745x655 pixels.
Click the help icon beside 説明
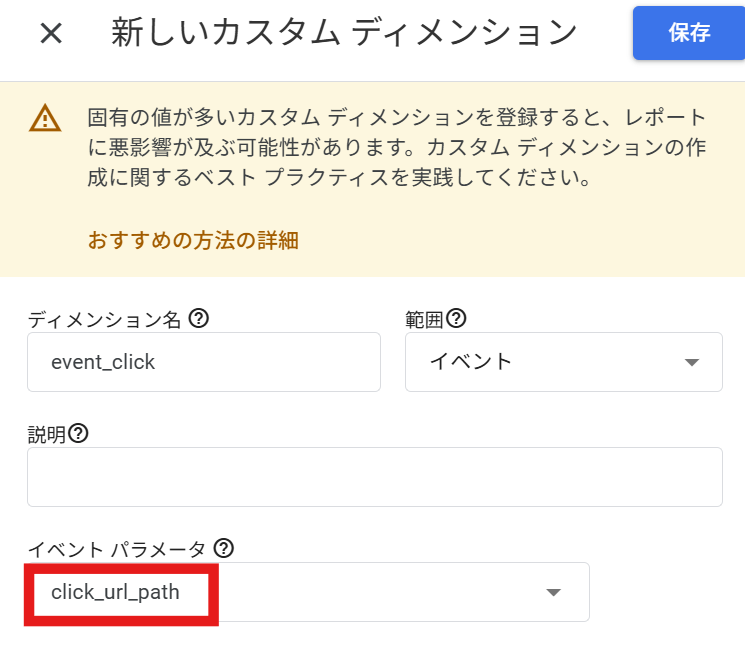point(78,433)
